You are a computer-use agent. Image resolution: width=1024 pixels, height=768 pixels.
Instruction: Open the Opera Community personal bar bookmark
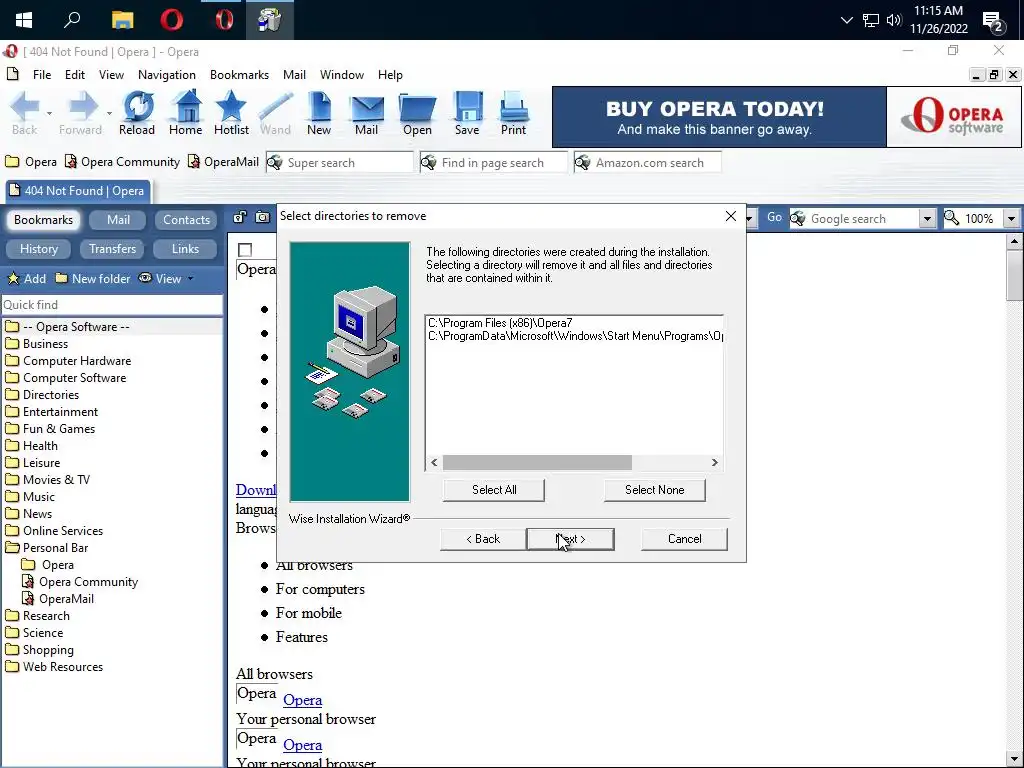coord(122,162)
